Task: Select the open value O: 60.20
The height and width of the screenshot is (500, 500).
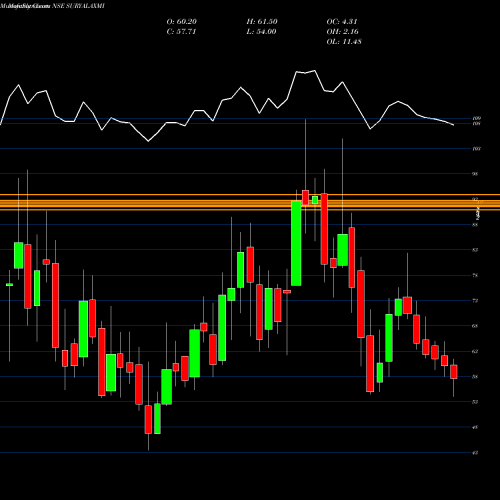Action: [182, 22]
